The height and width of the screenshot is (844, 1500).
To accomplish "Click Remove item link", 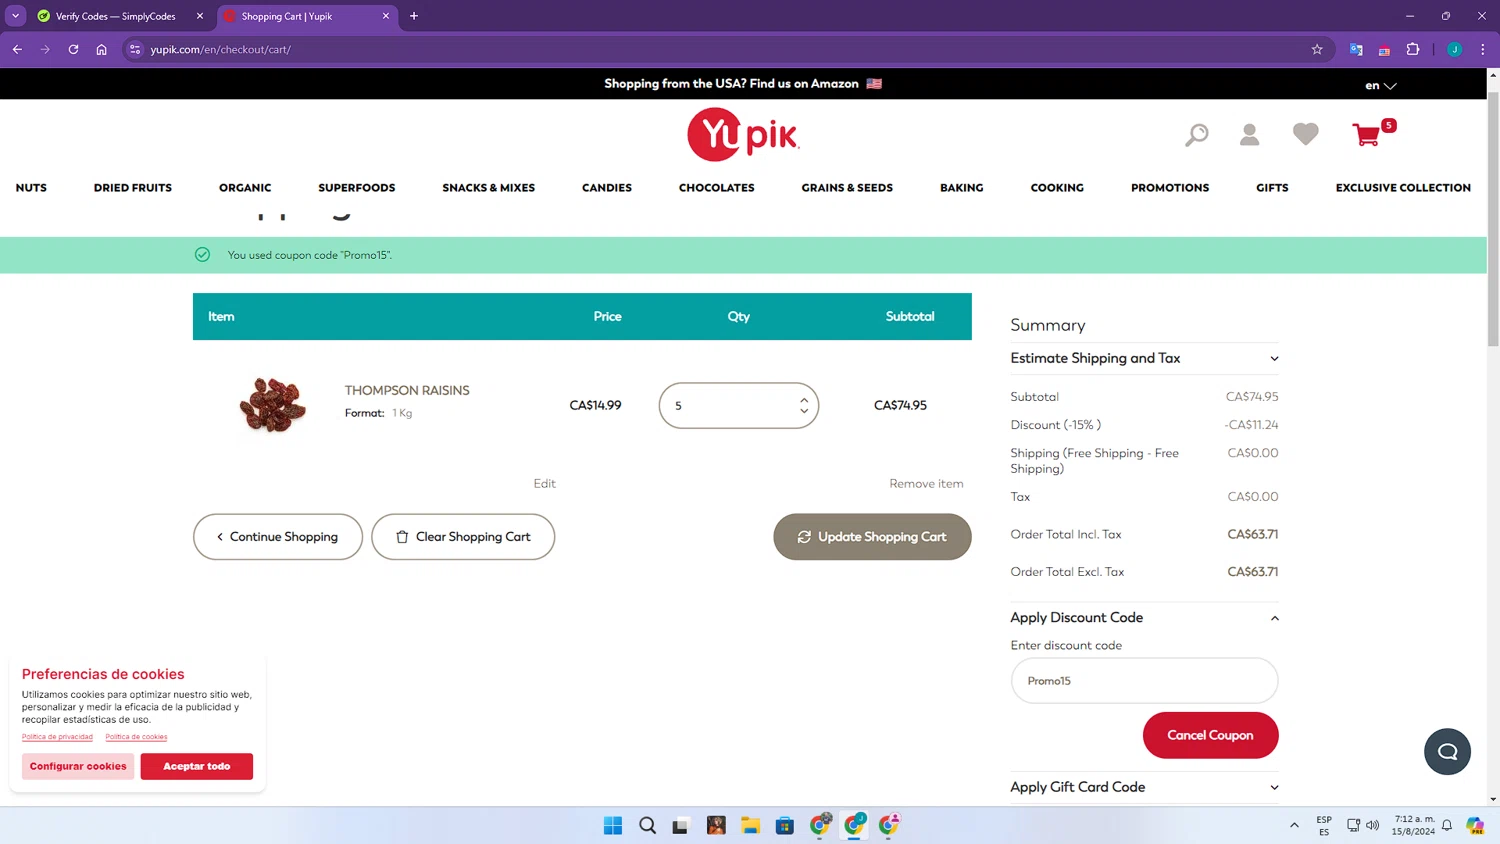I will click(926, 484).
